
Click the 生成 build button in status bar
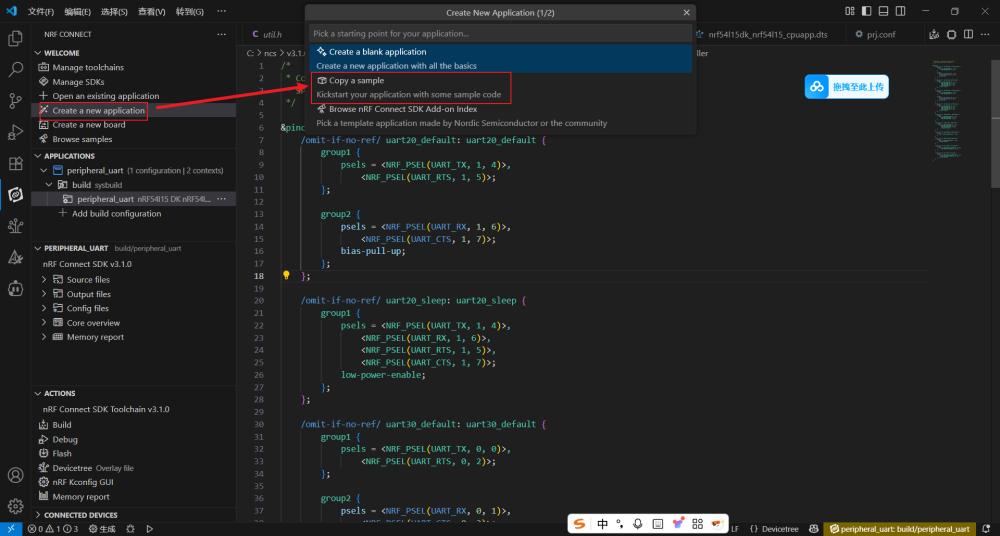(102, 529)
